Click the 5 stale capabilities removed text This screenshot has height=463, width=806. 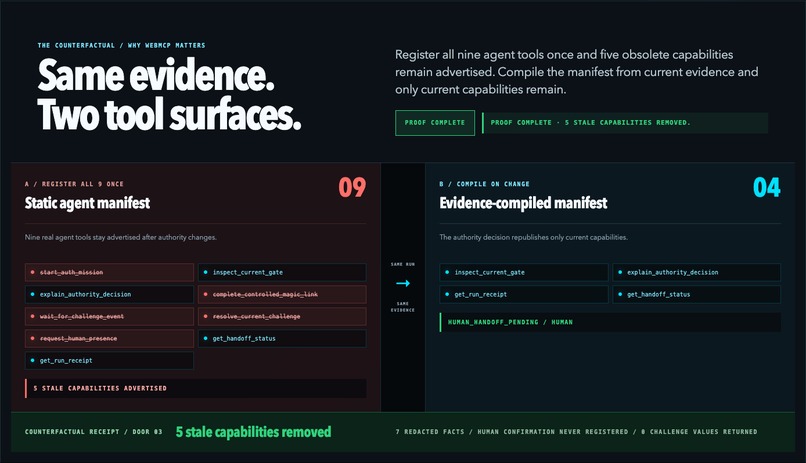[253, 432]
